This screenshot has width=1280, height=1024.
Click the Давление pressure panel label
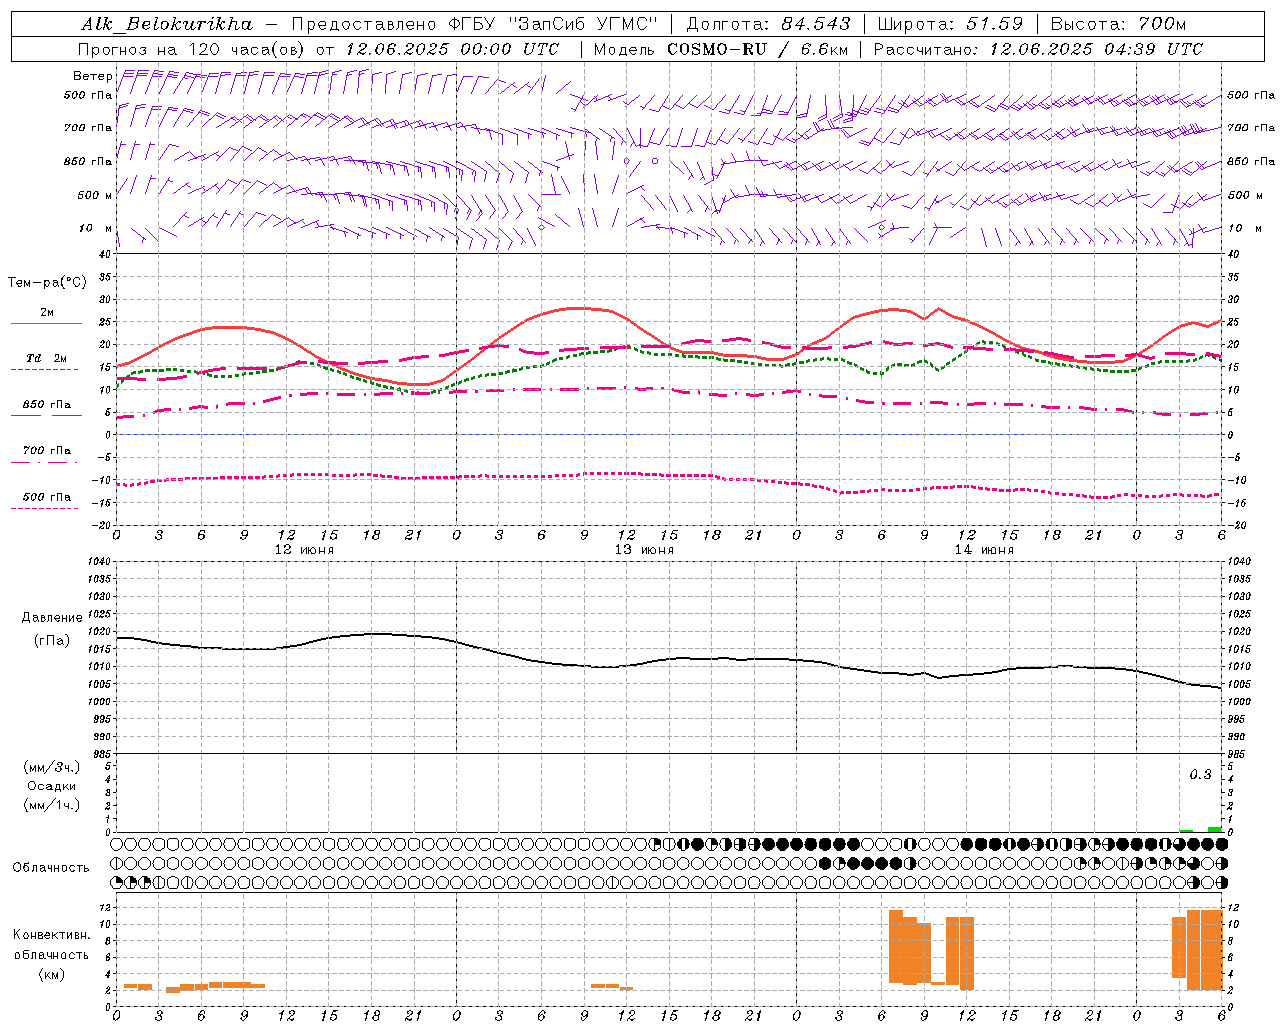[x=51, y=618]
